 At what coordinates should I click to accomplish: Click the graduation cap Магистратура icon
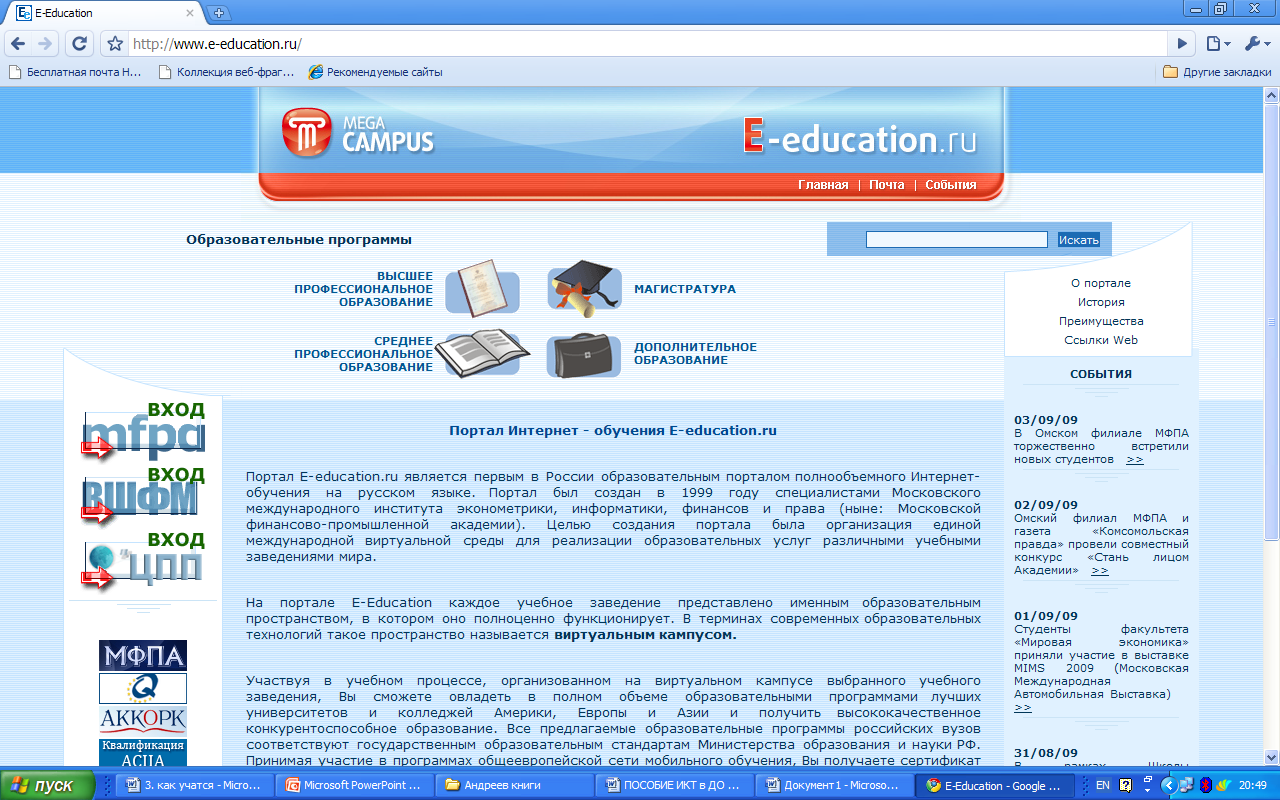click(x=585, y=288)
